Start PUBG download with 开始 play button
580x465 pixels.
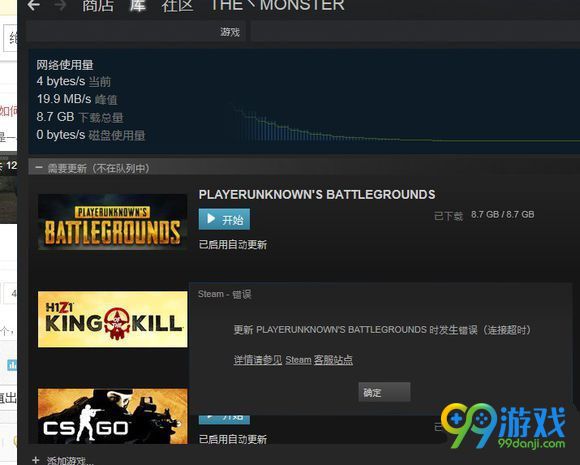point(224,219)
